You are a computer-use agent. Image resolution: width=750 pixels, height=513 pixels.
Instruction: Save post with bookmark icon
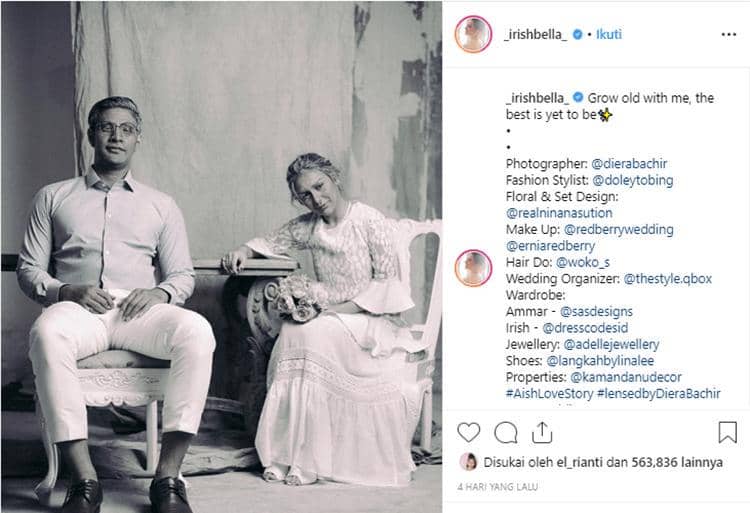728,432
